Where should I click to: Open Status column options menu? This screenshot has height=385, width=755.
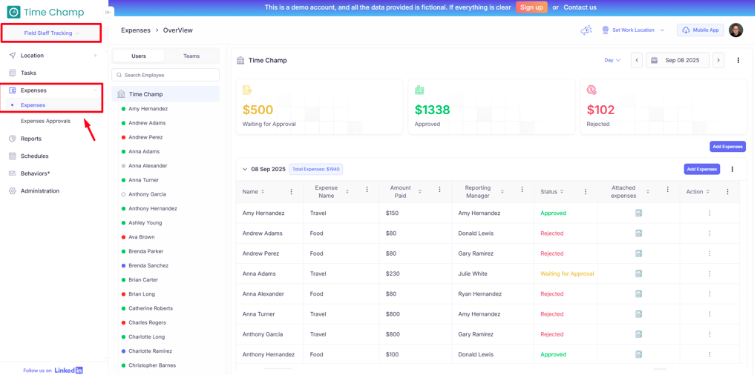586,192
